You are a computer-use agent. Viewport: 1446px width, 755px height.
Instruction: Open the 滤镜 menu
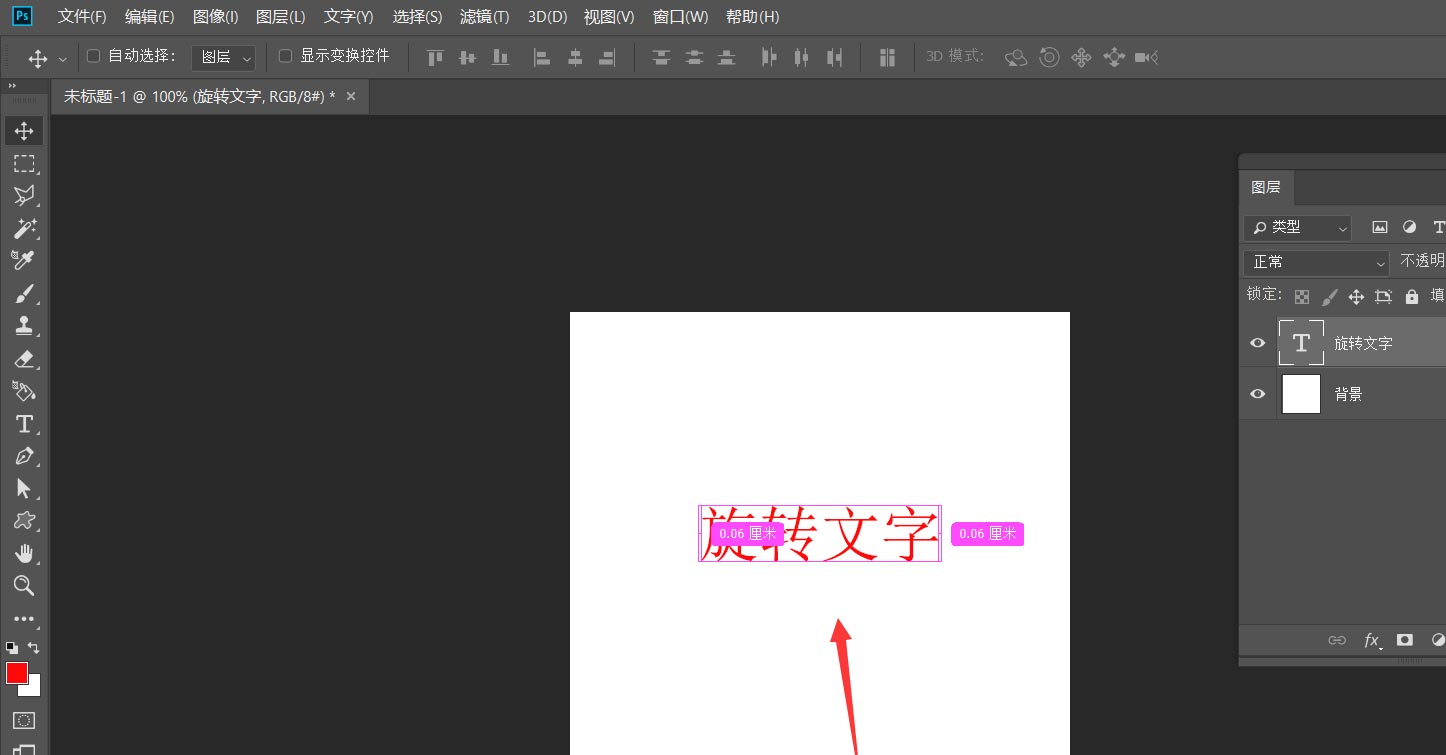[484, 16]
